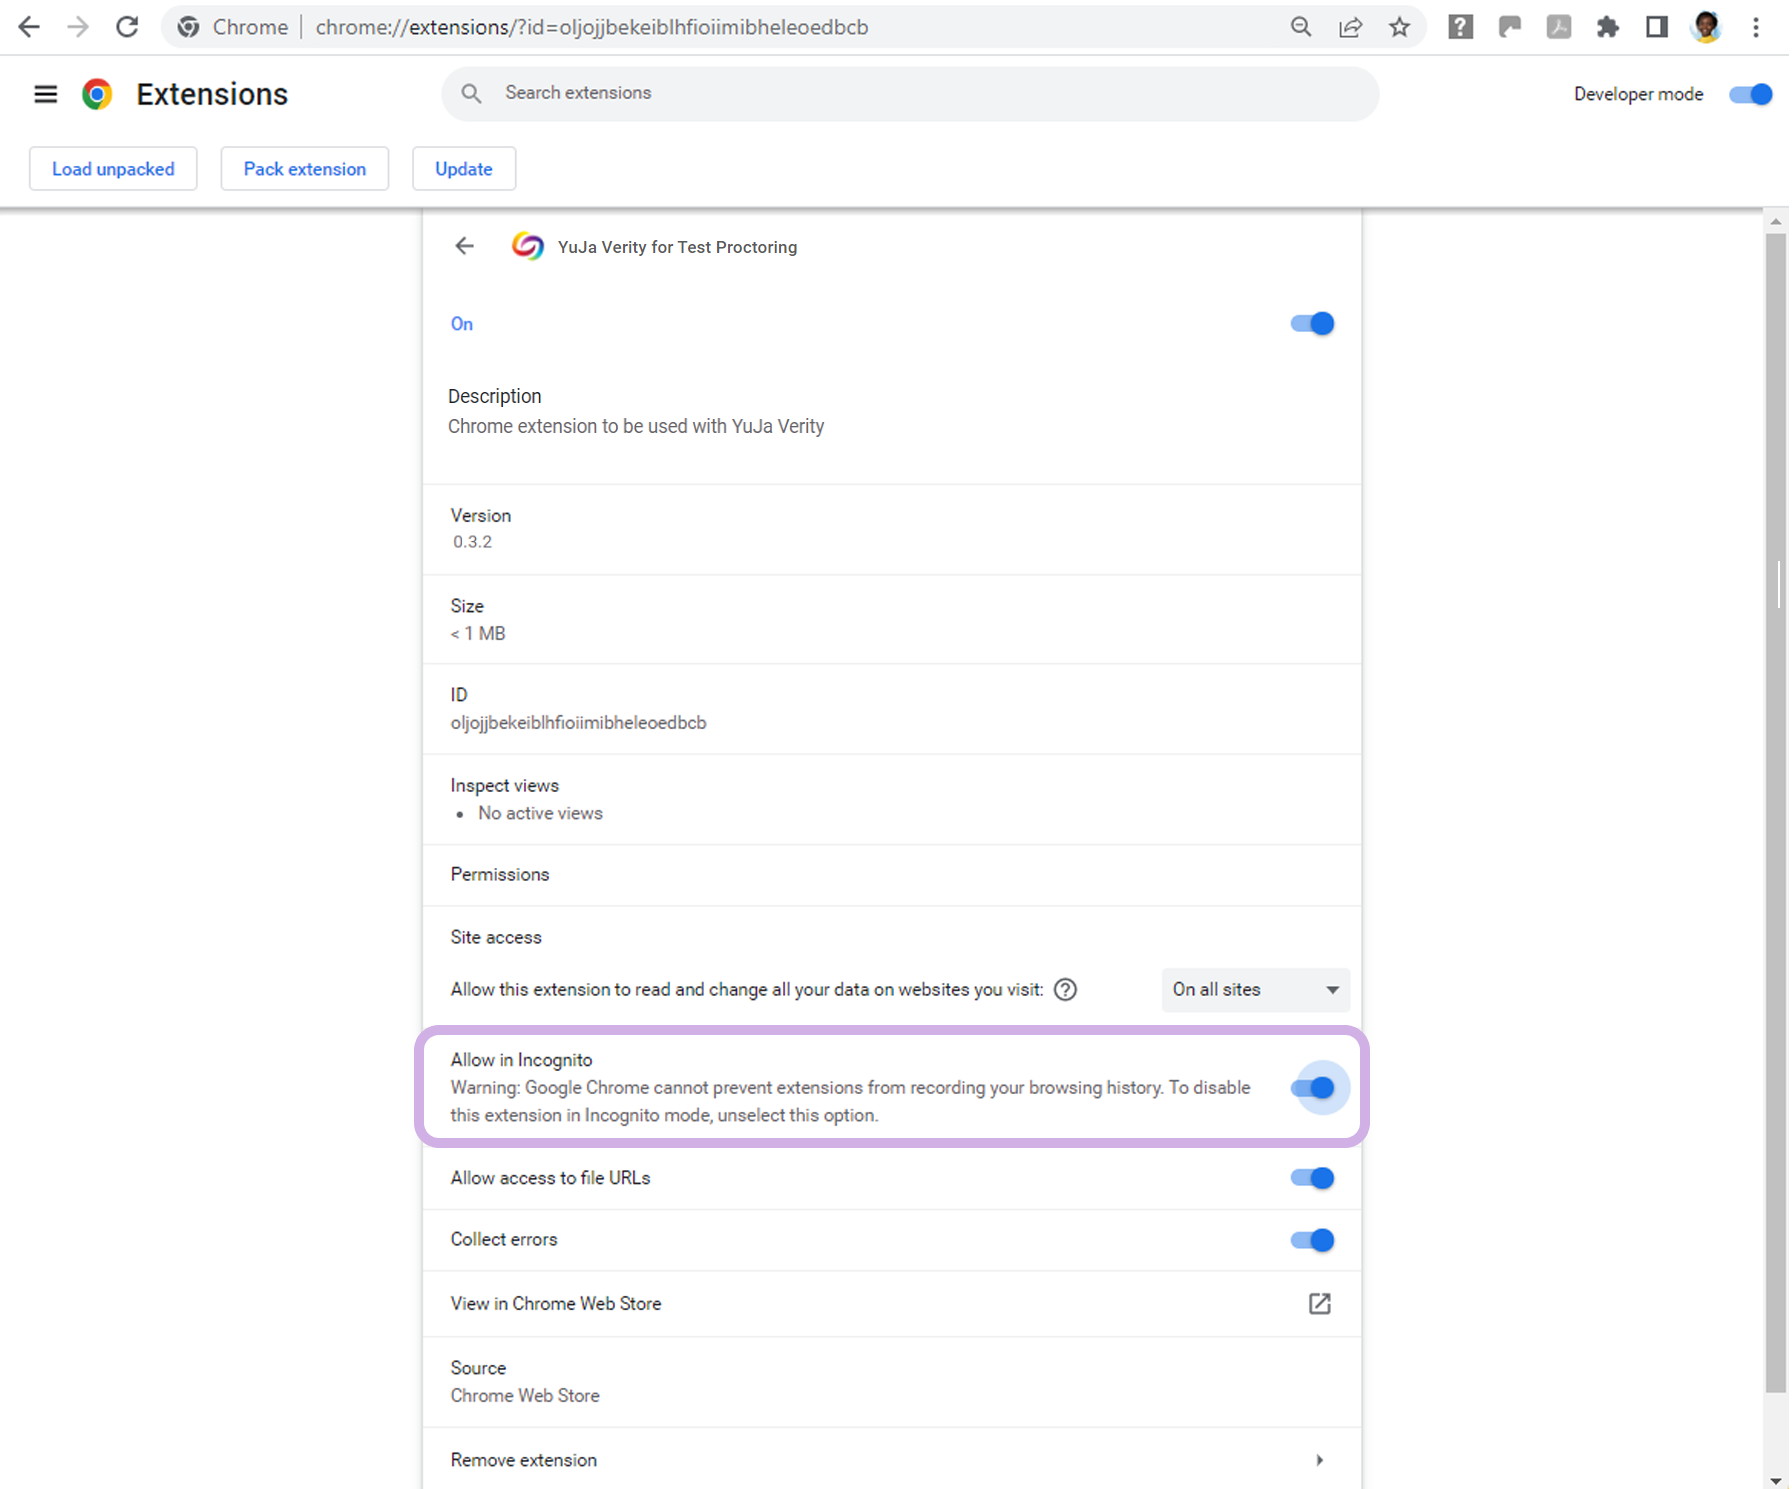
Task: Click version number 0.3.2
Action: pyautogui.click(x=472, y=541)
